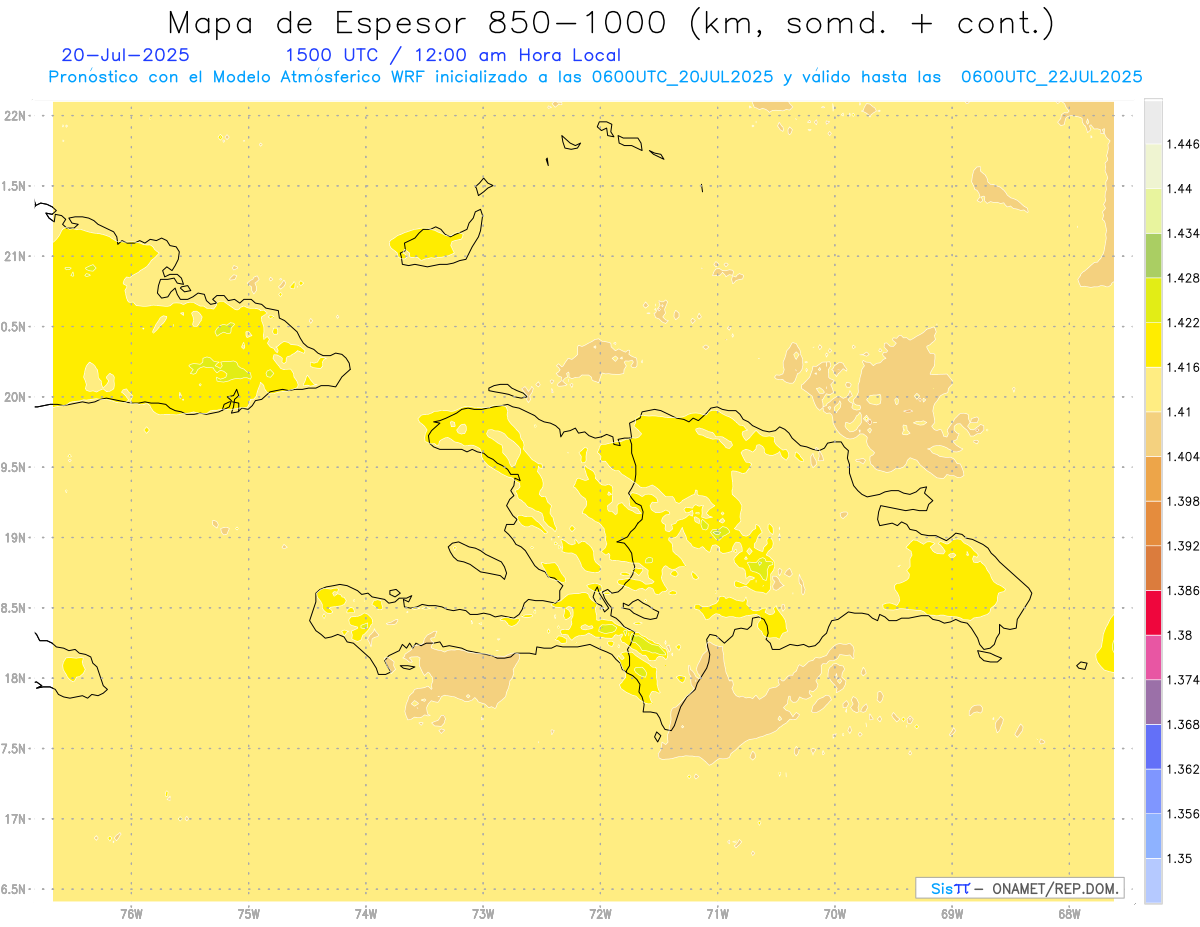This screenshot has width=1200, height=927.
Task: Pick the pale yellow swatch between 1.41 and 1.416
Action: coord(1153,389)
